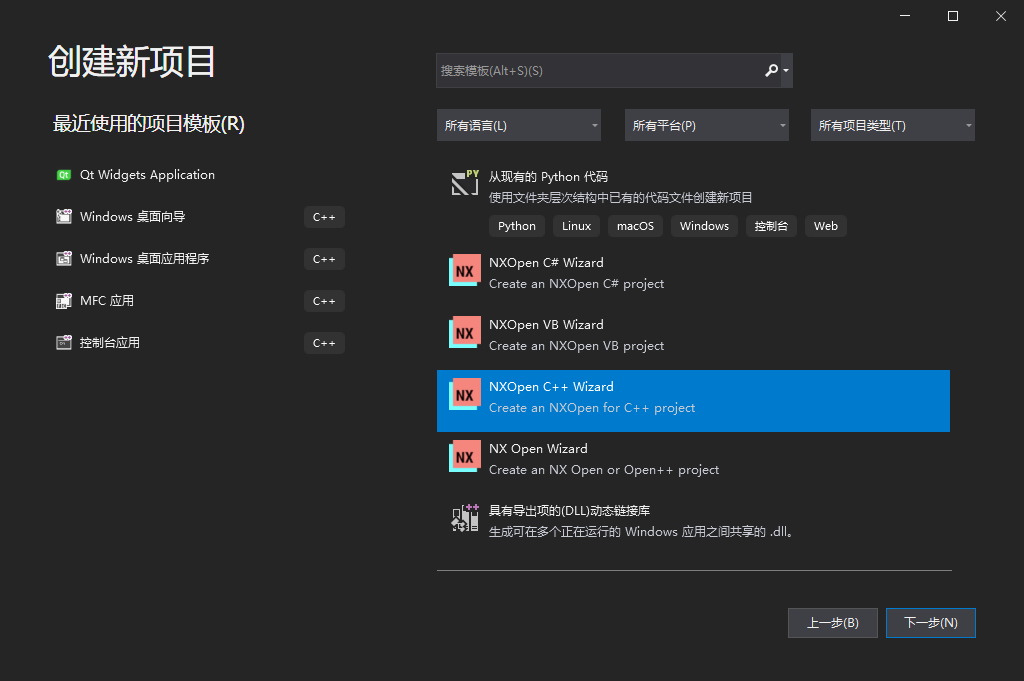Select NX Open Wizard template title
The image size is (1024, 681).
point(538,449)
